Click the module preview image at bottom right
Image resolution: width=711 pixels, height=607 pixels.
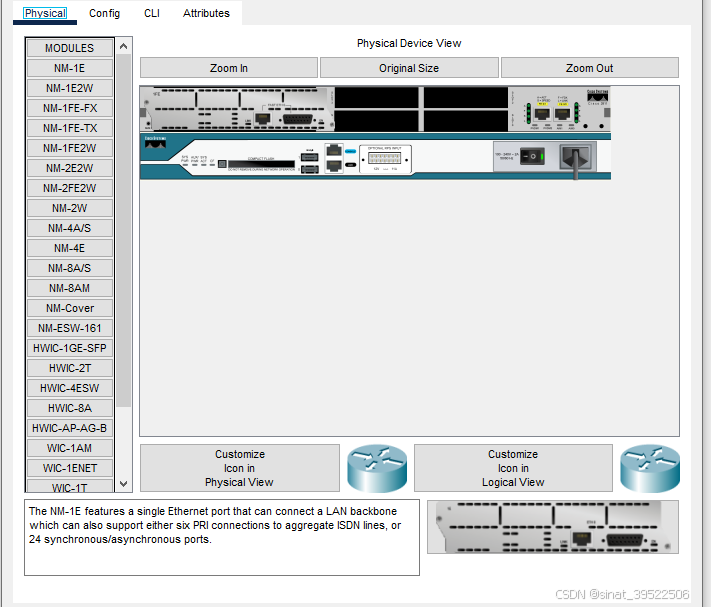click(x=552, y=527)
